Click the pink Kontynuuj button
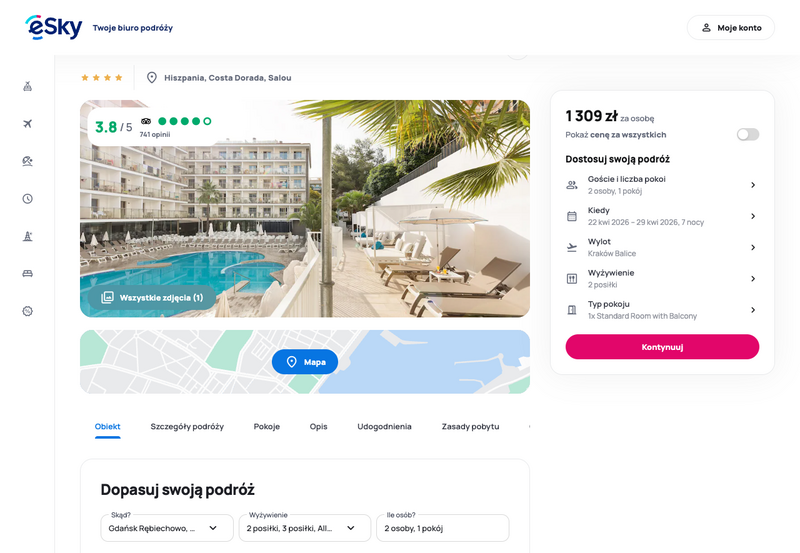 tap(662, 347)
